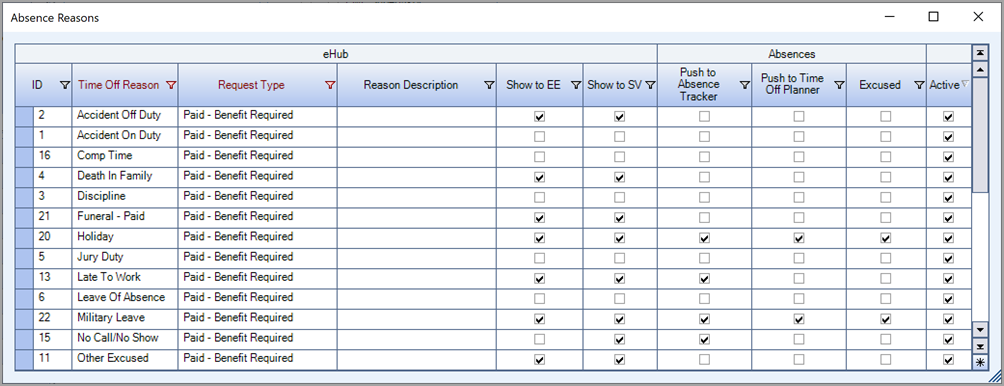Open the Reason Description filter icon

pyautogui.click(x=489, y=85)
